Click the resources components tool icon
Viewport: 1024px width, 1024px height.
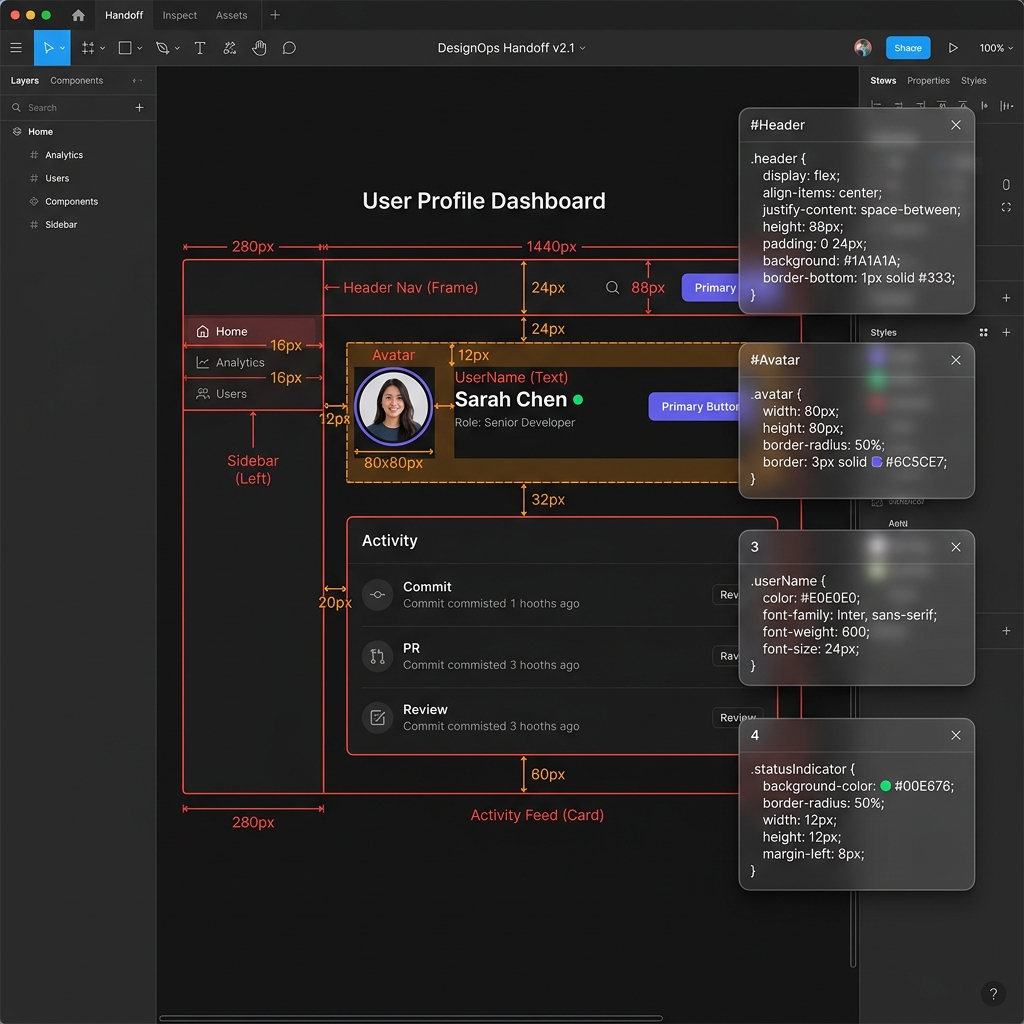point(229,48)
